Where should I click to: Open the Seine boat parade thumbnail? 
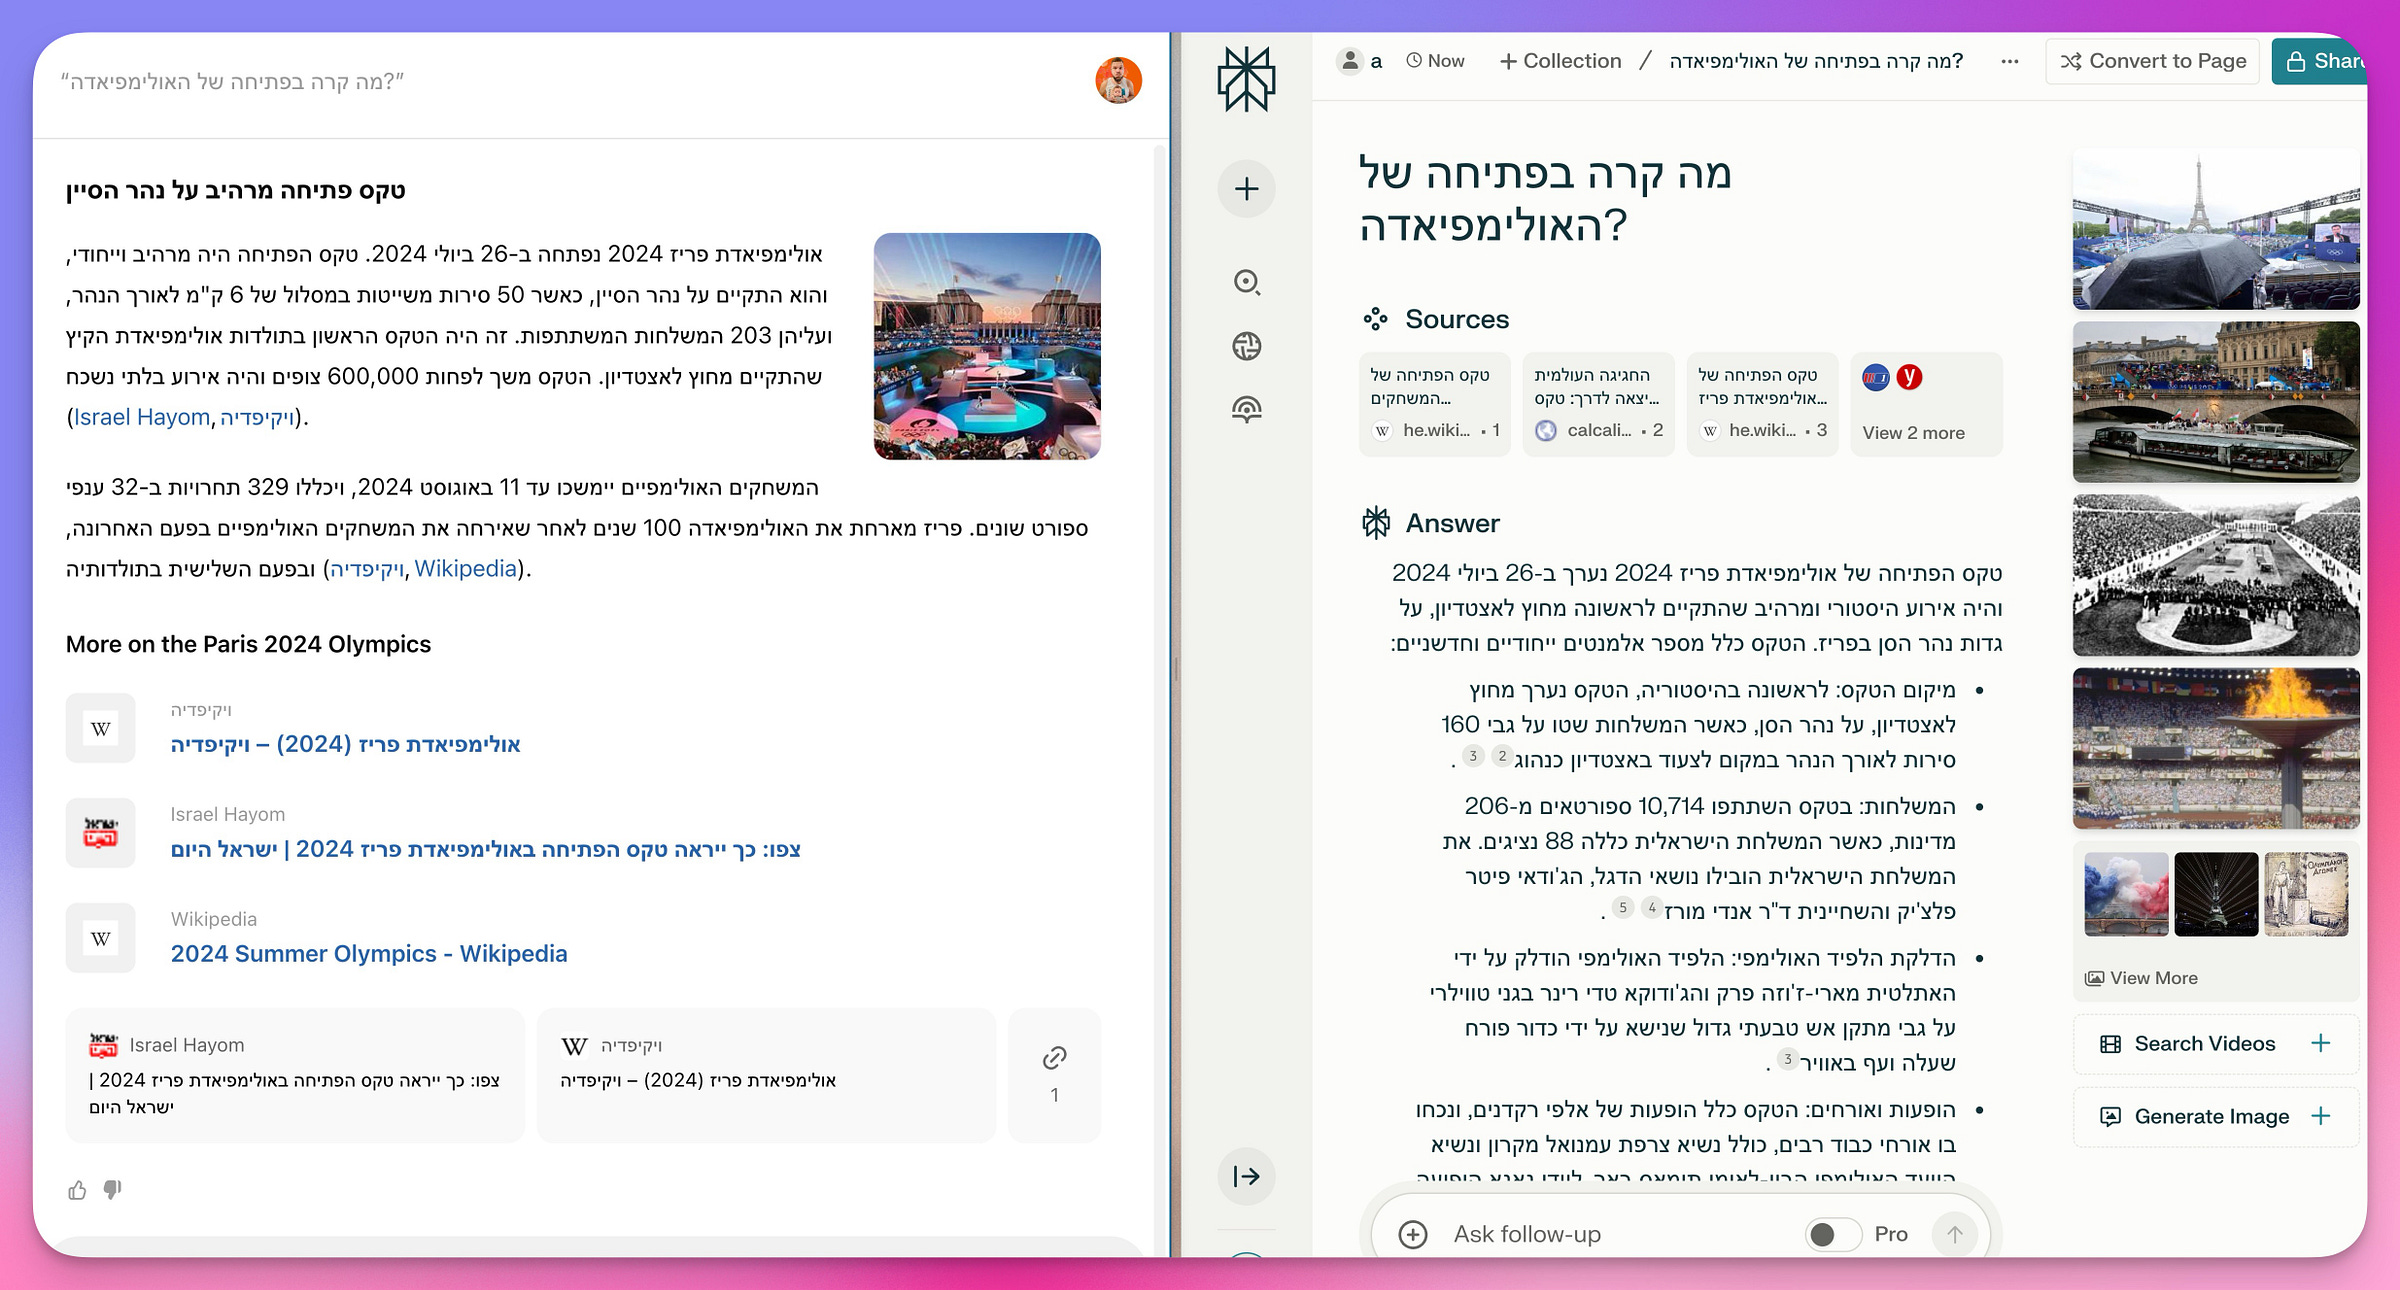point(2216,402)
